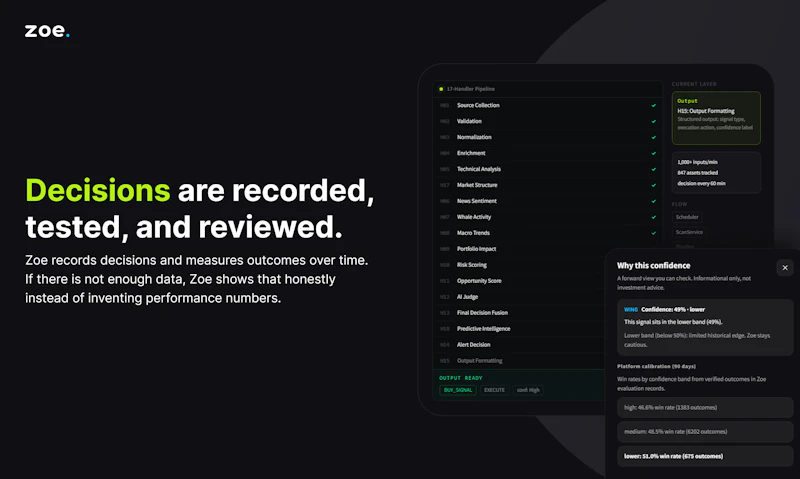
Task: Click the Enrichment row check mark
Action: [654, 153]
